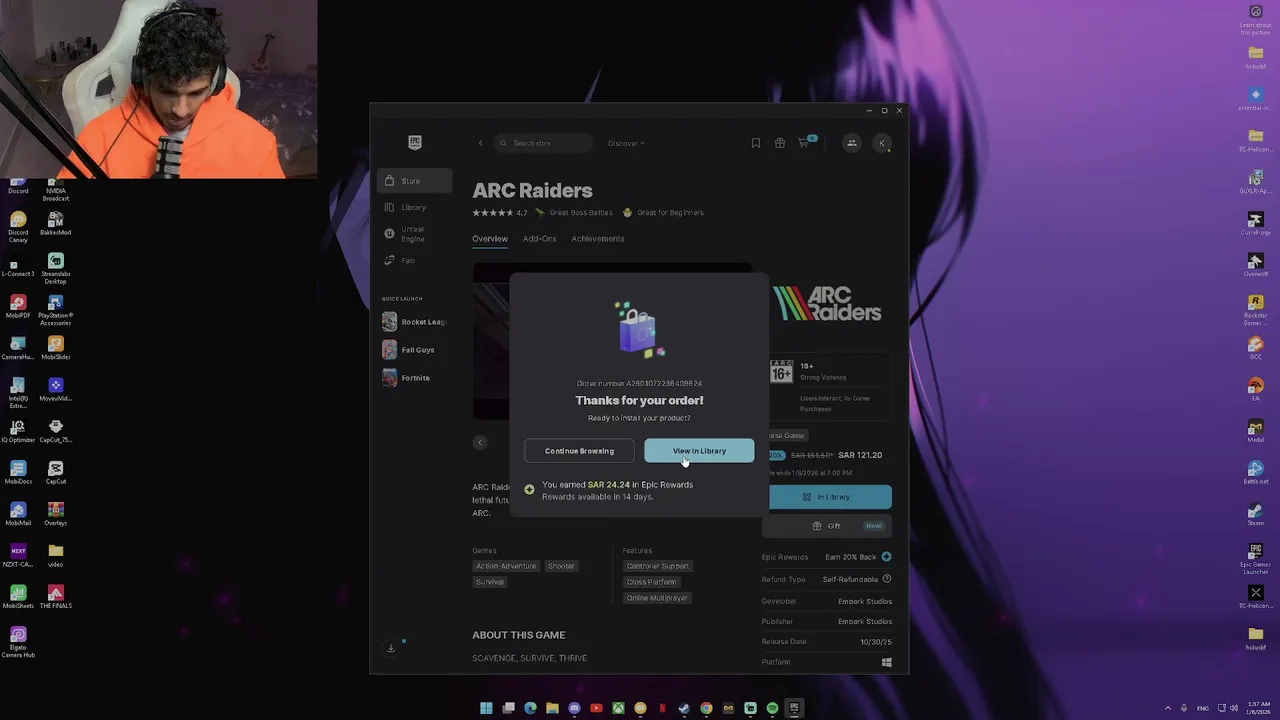Click the Refund Type help icon
1280x720 pixels.
coord(886,579)
